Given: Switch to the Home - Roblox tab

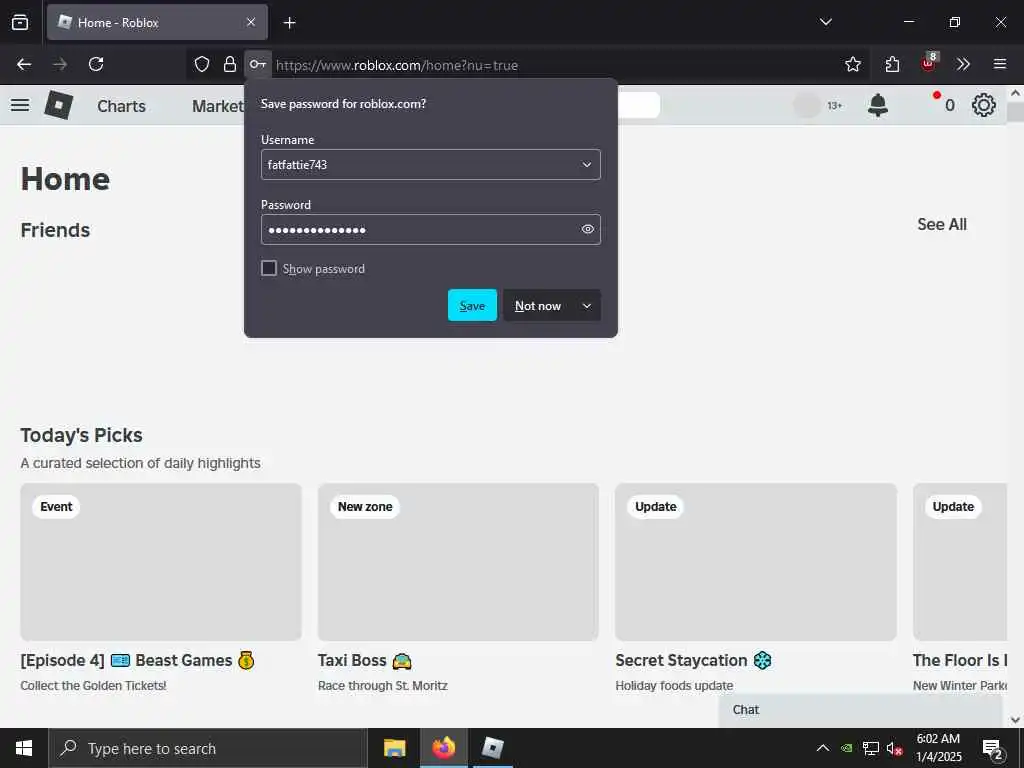Looking at the screenshot, I should click(x=157, y=22).
